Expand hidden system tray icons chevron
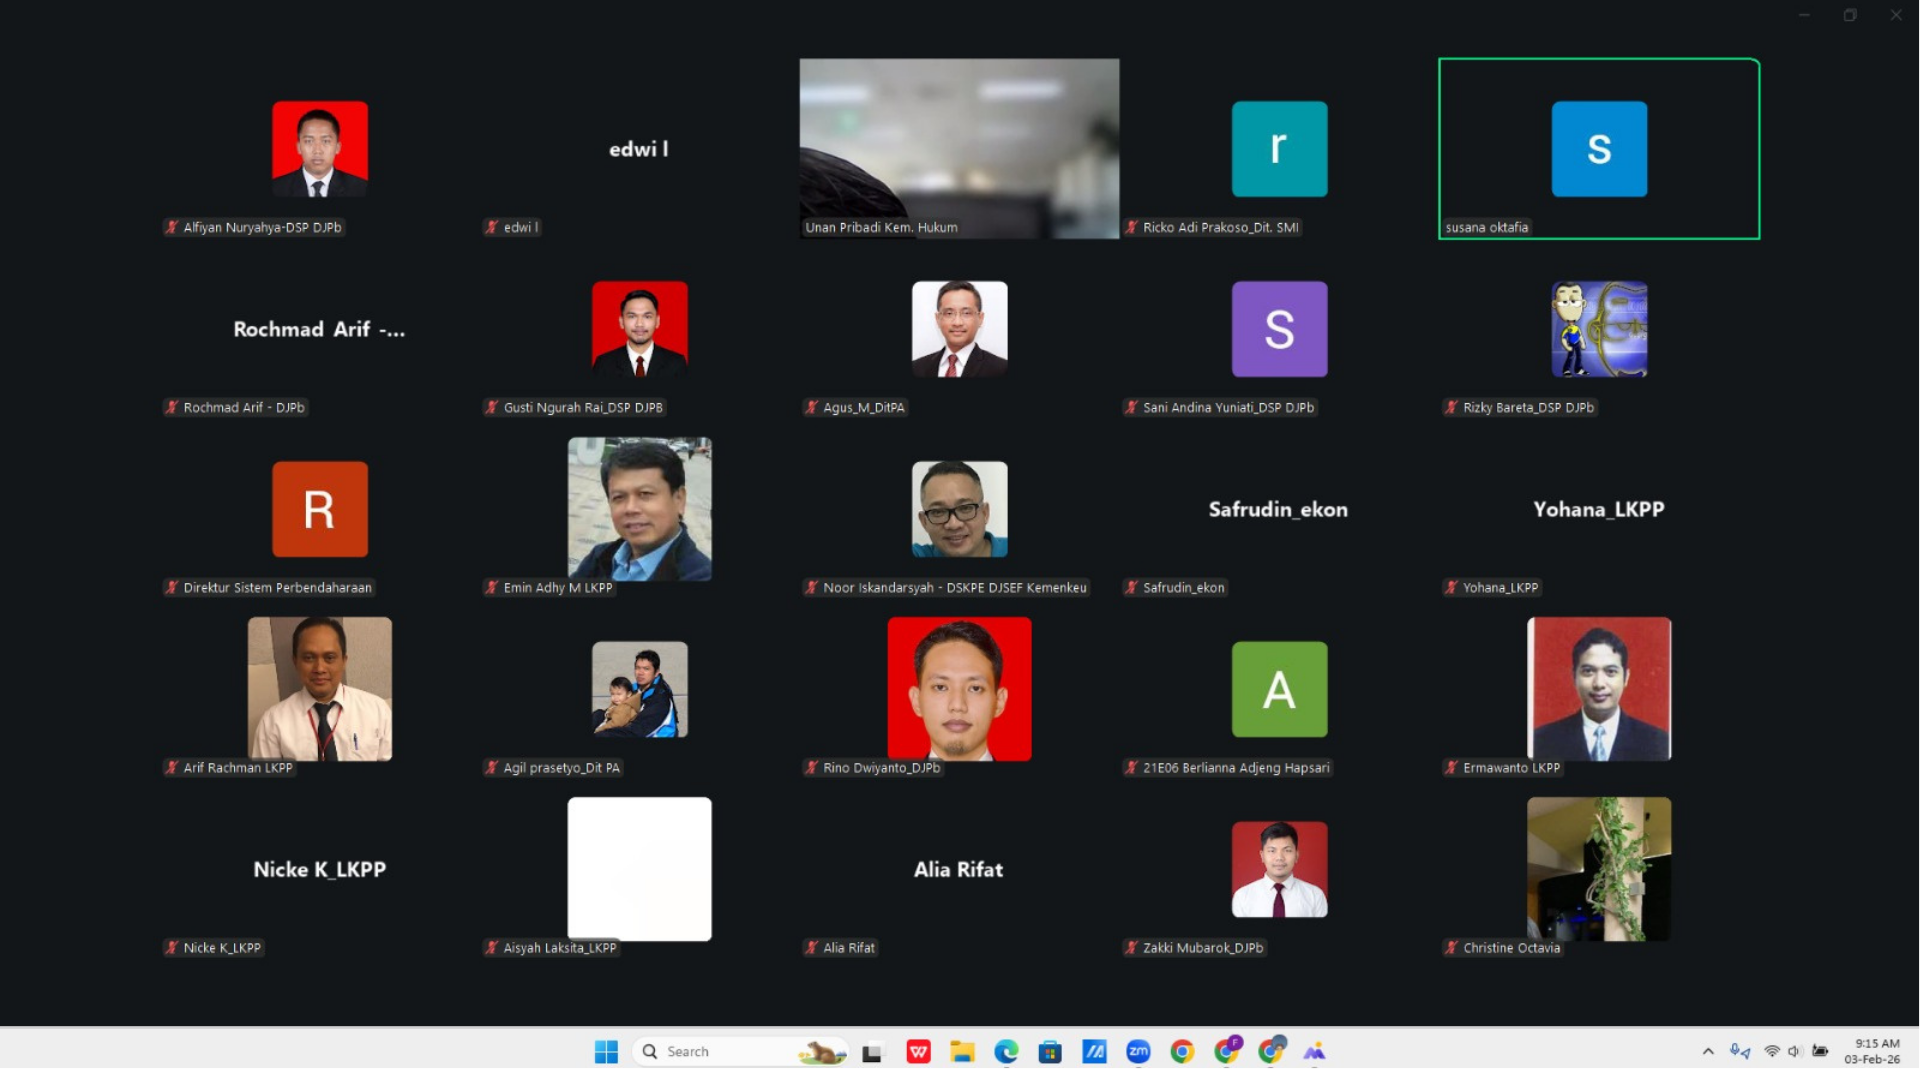The width and height of the screenshot is (1920, 1080). [1708, 1051]
